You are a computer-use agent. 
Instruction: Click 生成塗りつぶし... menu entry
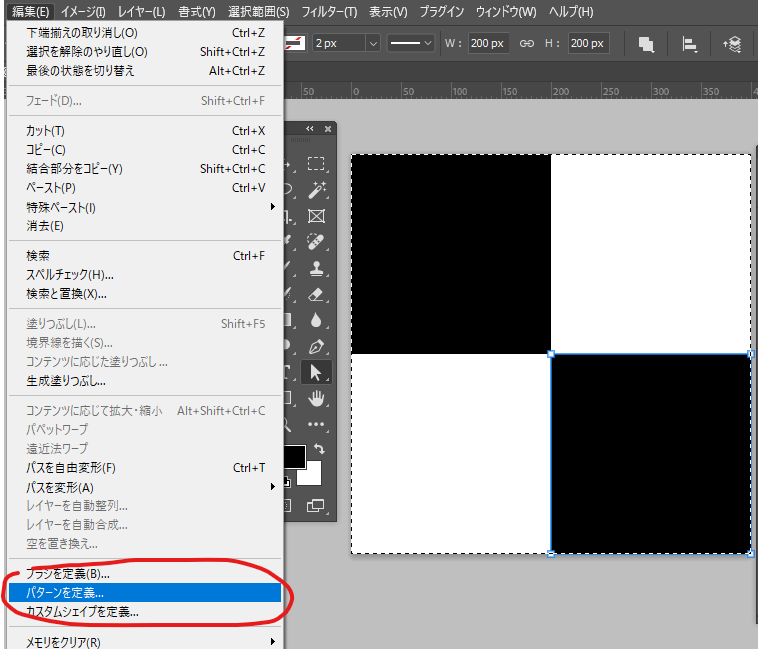pos(66,381)
